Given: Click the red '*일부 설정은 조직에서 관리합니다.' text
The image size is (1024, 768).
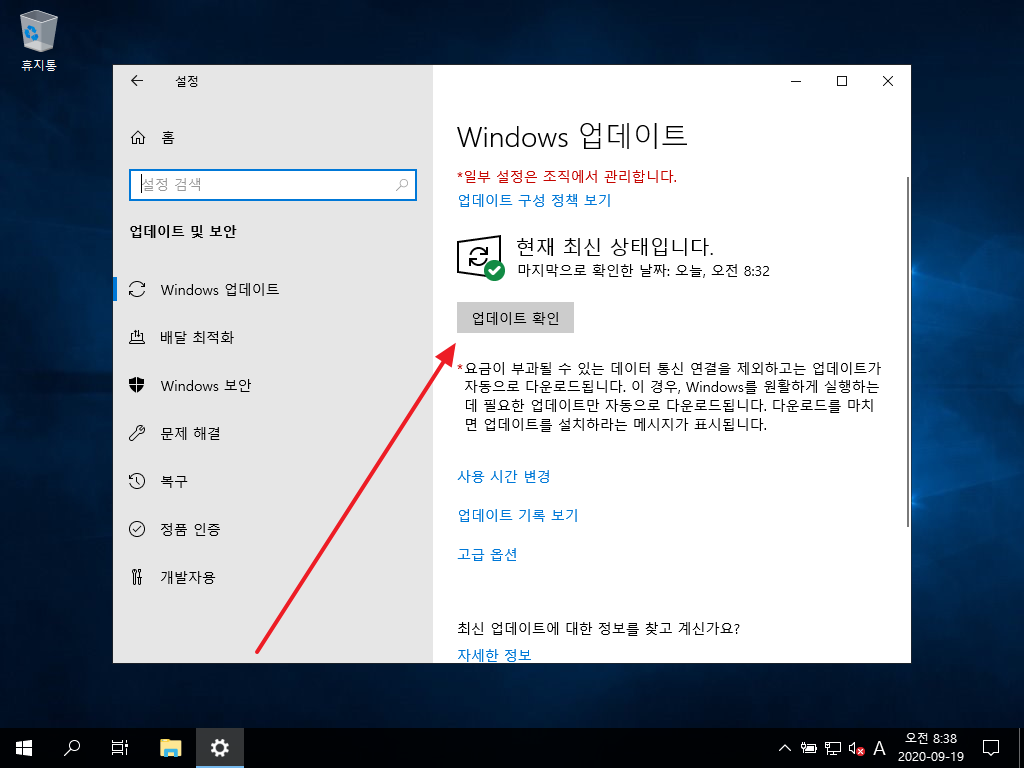Looking at the screenshot, I should pos(567,176).
